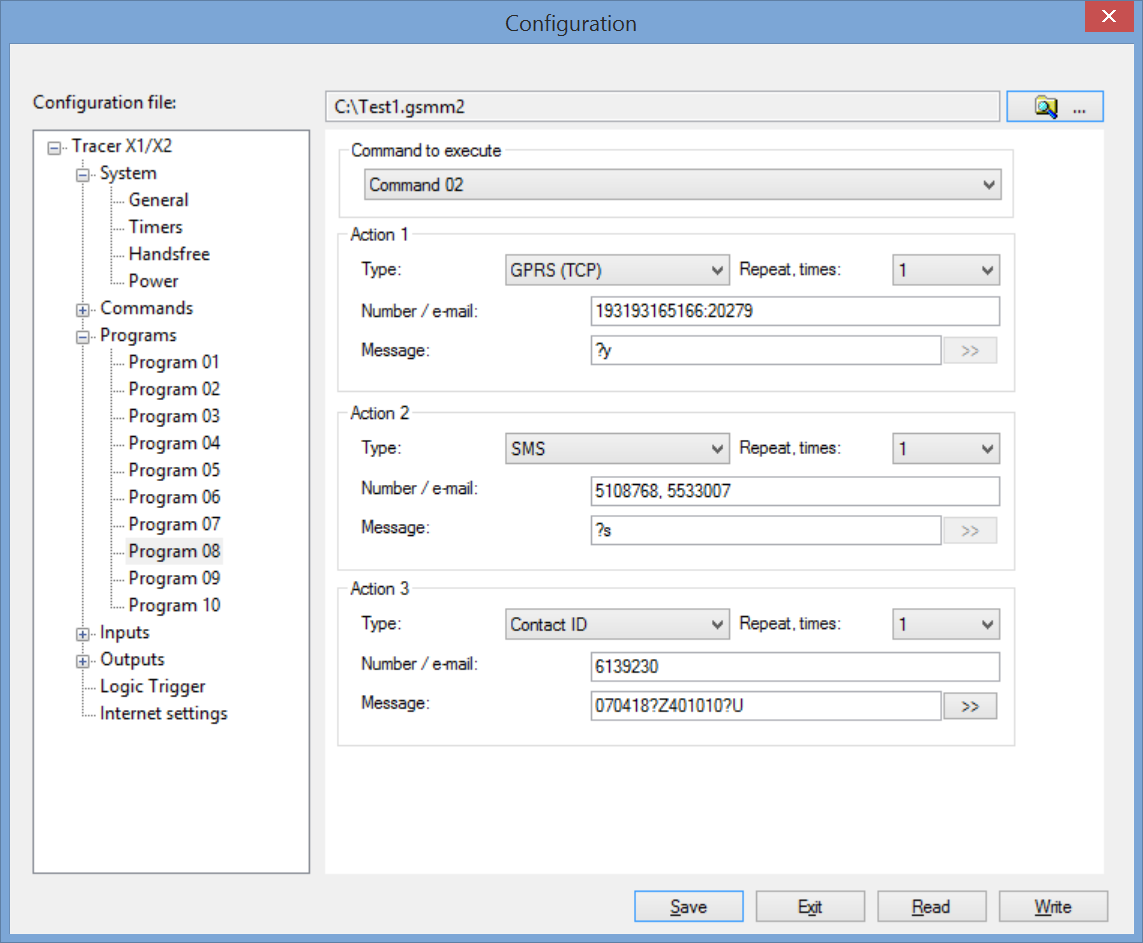1143x943 pixels.
Task: Close the Configuration window
Action: (1109, 16)
